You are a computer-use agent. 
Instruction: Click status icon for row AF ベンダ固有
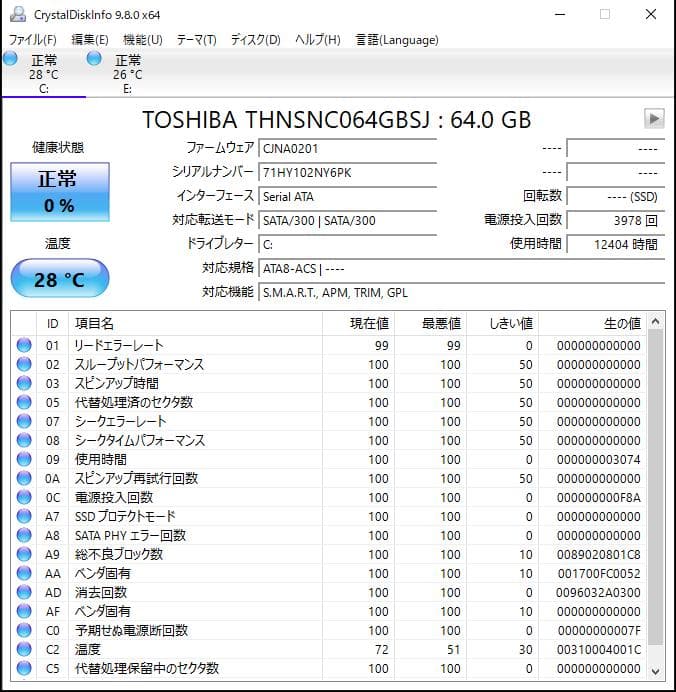[24, 611]
